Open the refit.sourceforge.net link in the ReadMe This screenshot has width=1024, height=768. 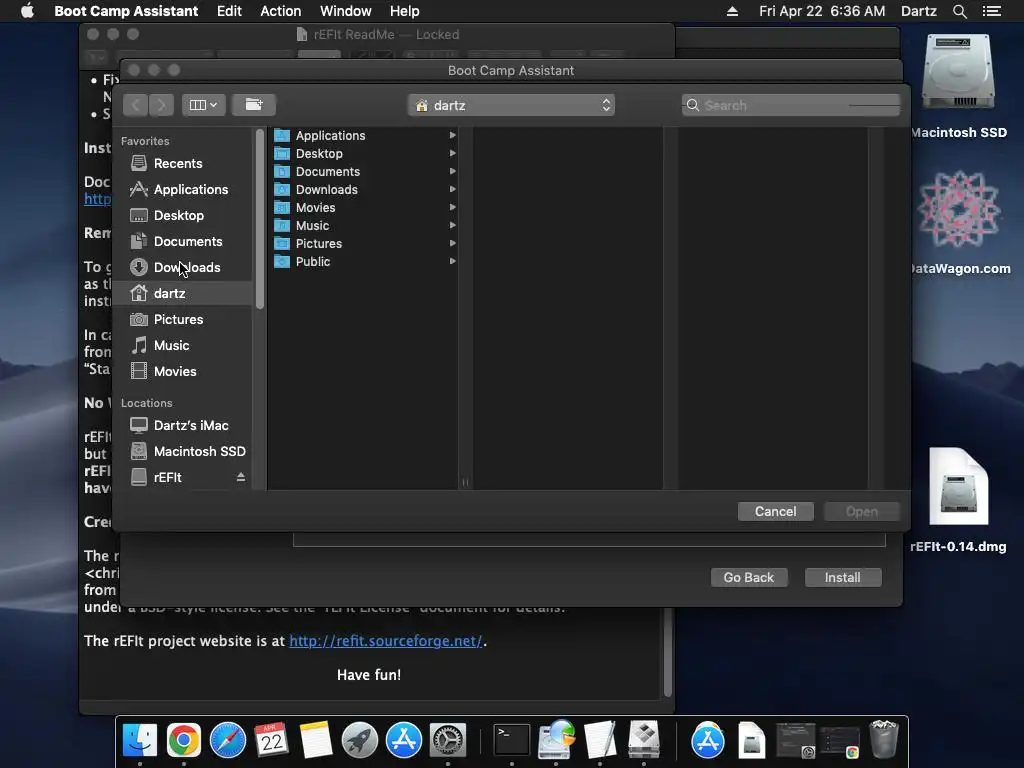[385, 641]
